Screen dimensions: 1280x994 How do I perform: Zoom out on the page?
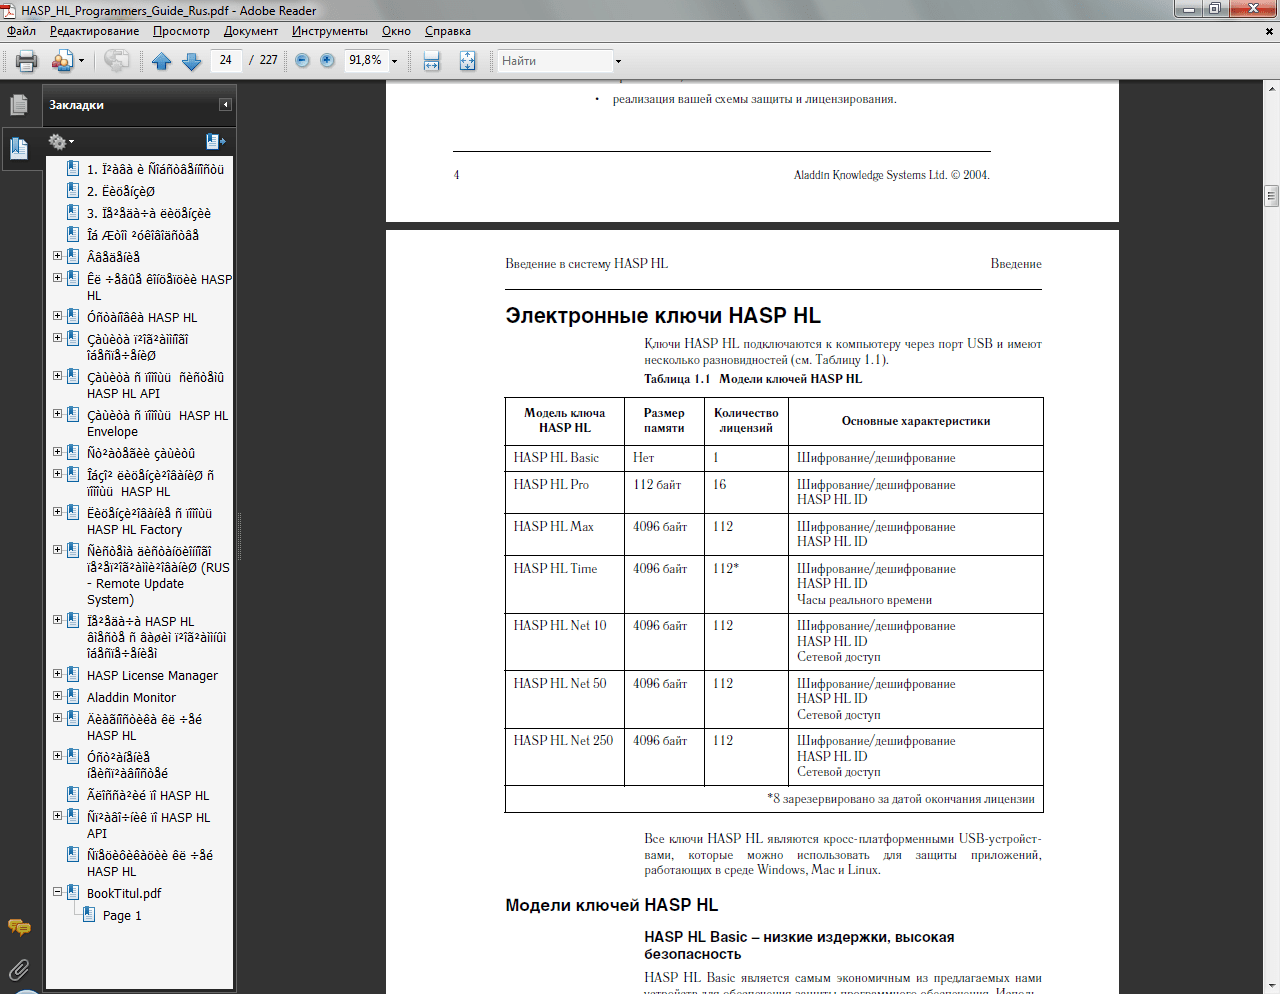pyautogui.click(x=301, y=60)
